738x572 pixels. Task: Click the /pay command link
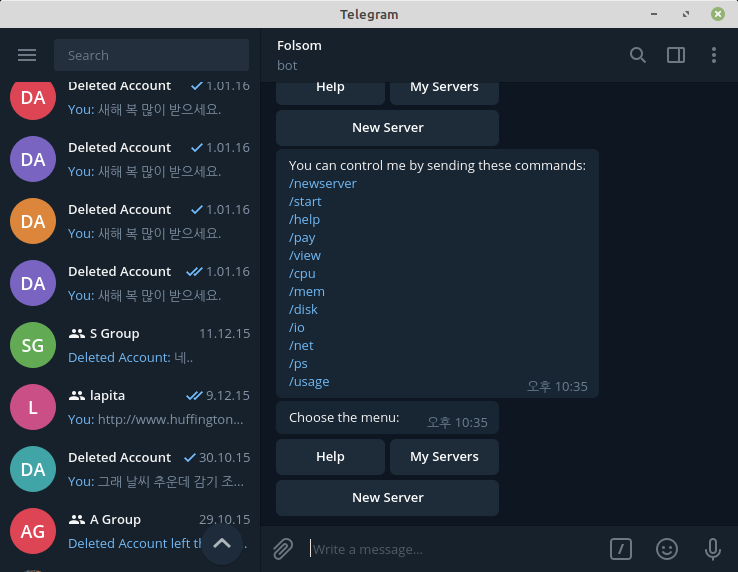tap(302, 238)
